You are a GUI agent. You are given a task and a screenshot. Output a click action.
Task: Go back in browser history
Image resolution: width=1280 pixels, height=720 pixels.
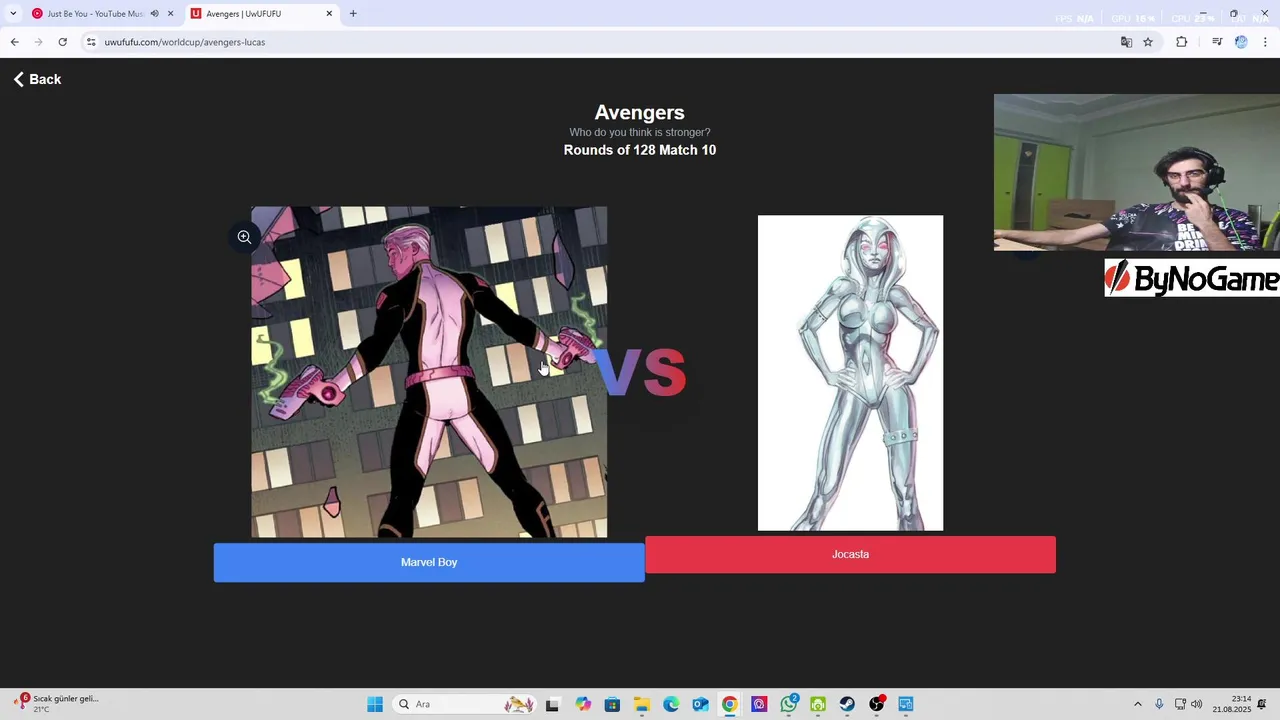pos(14,42)
